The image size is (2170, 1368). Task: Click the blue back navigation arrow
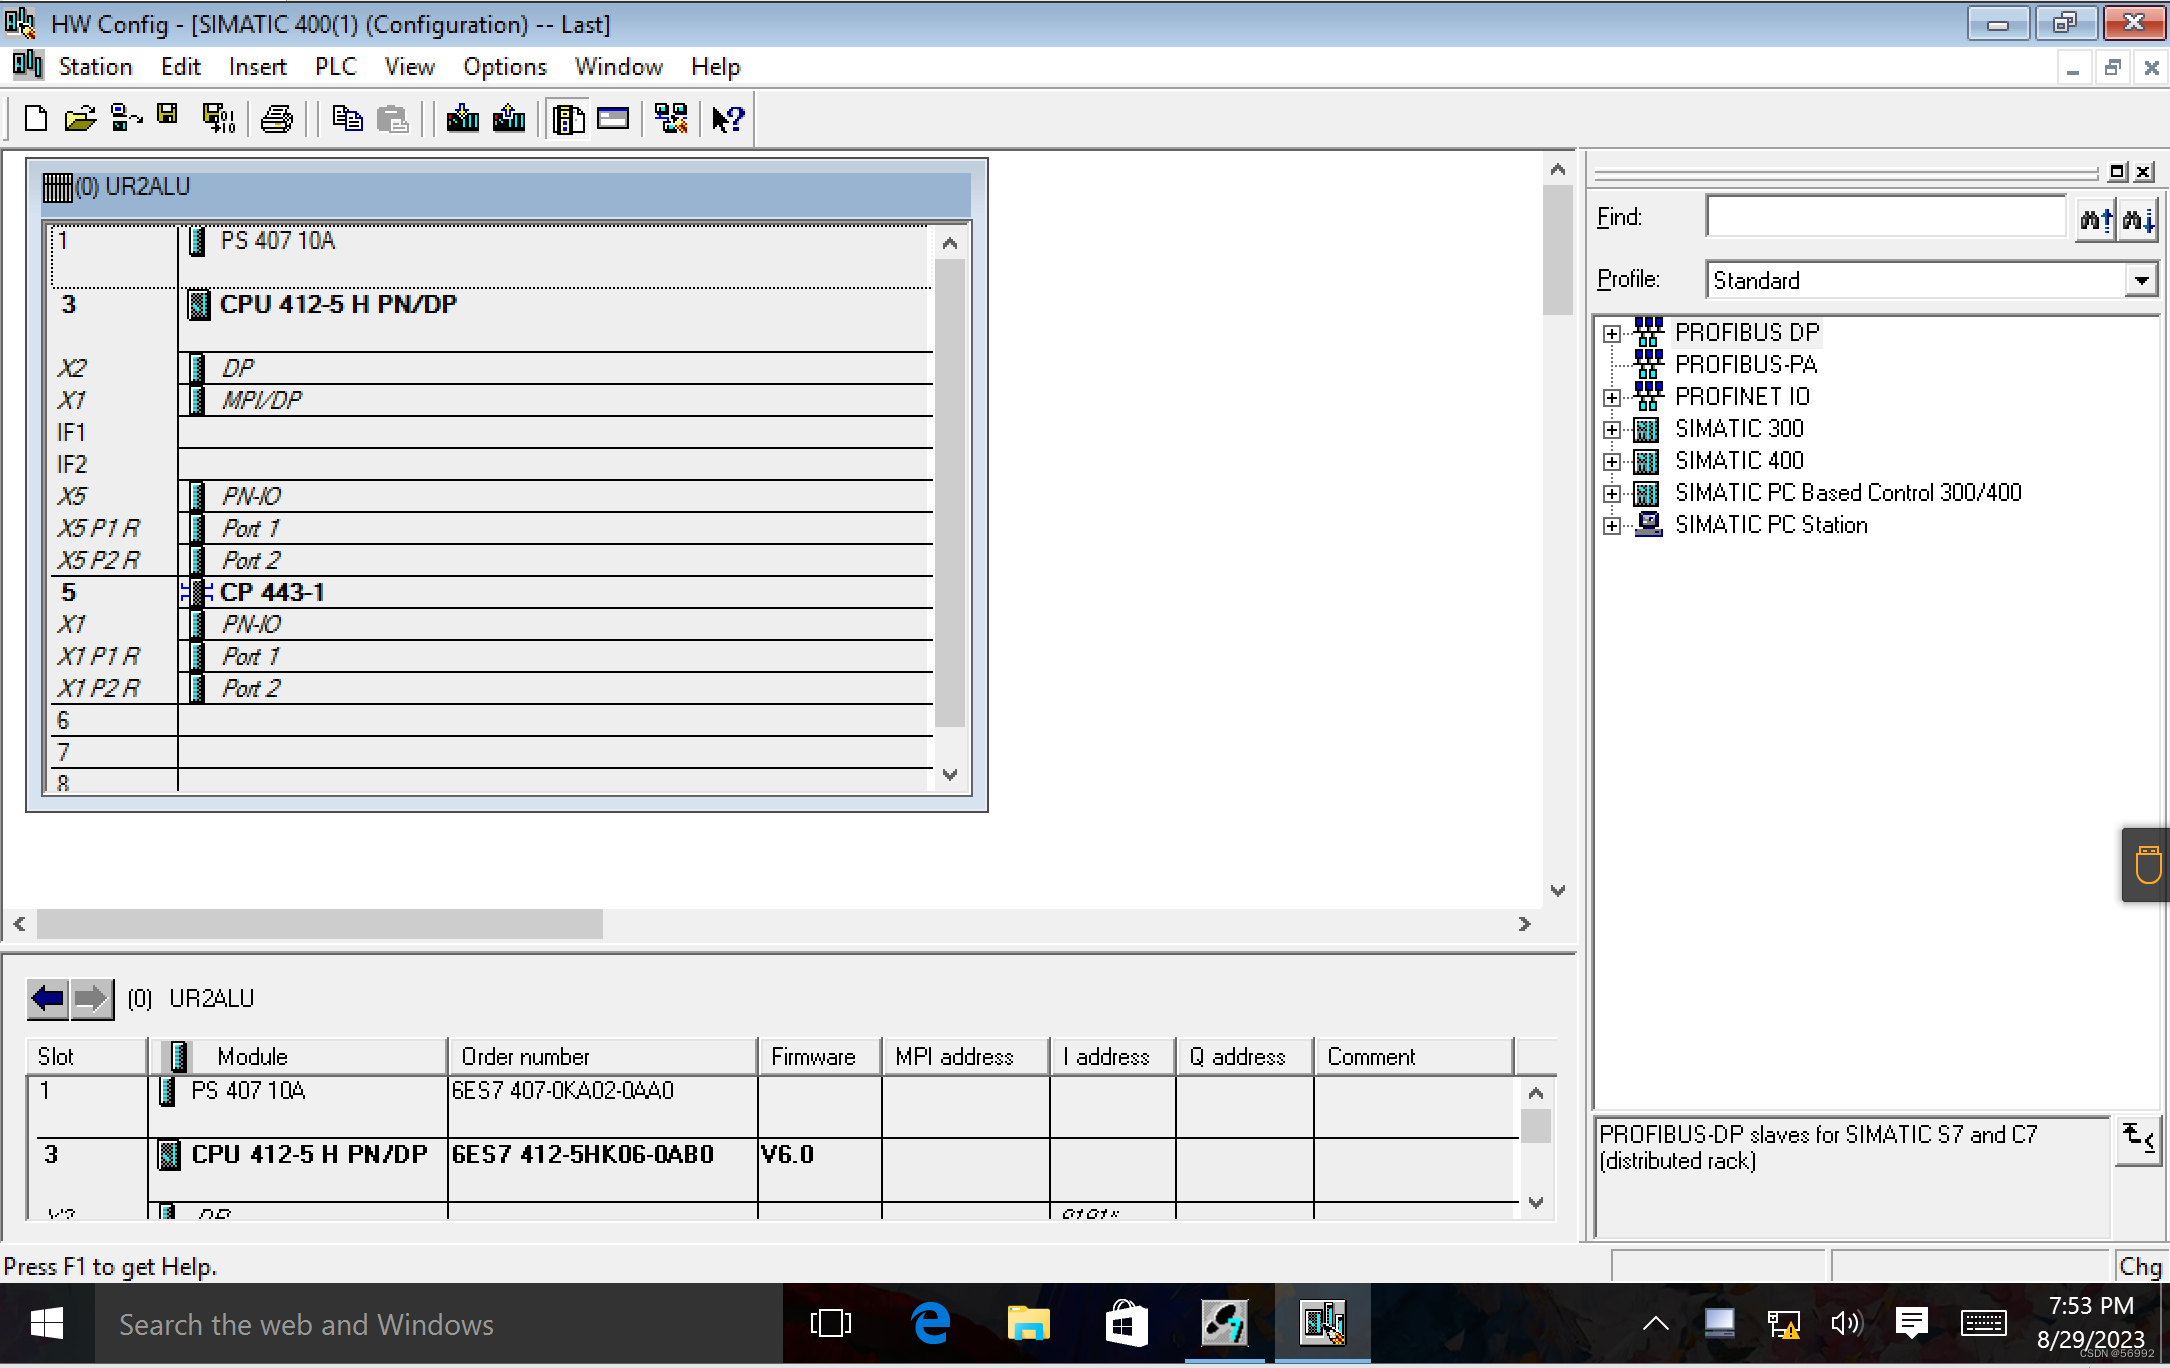coord(48,998)
